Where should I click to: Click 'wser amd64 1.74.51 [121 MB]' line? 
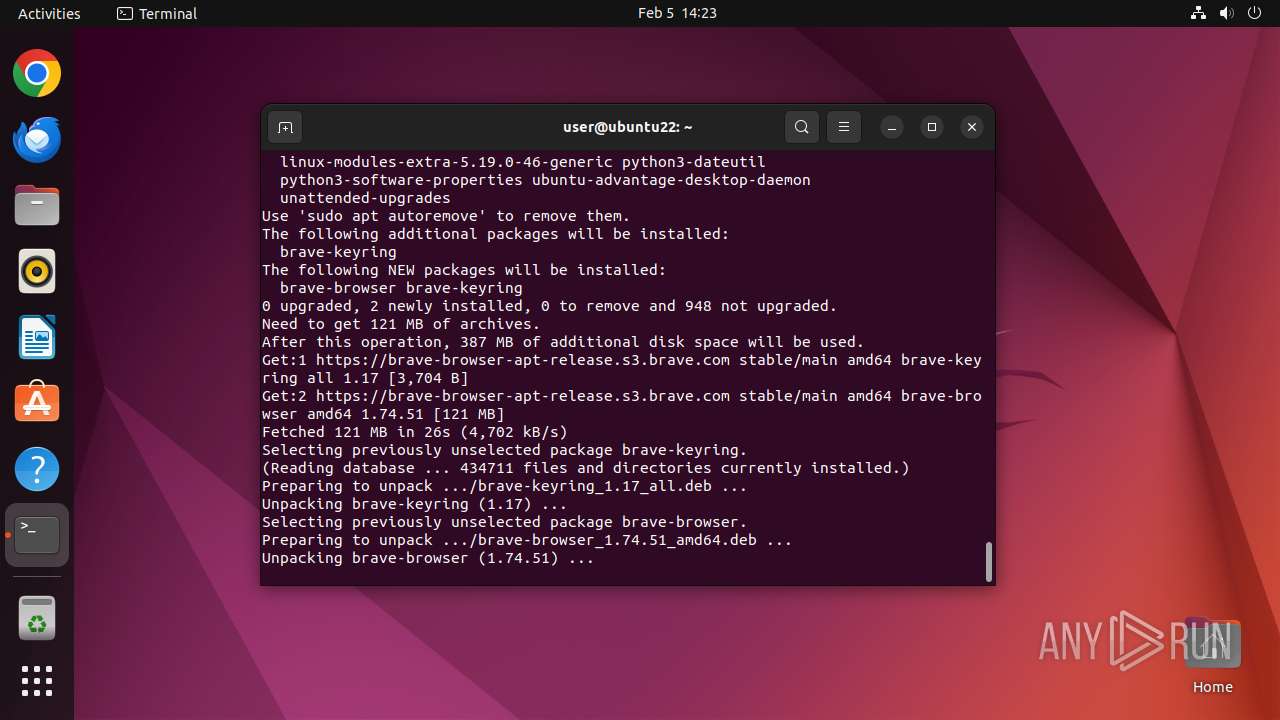pyautogui.click(x=383, y=414)
